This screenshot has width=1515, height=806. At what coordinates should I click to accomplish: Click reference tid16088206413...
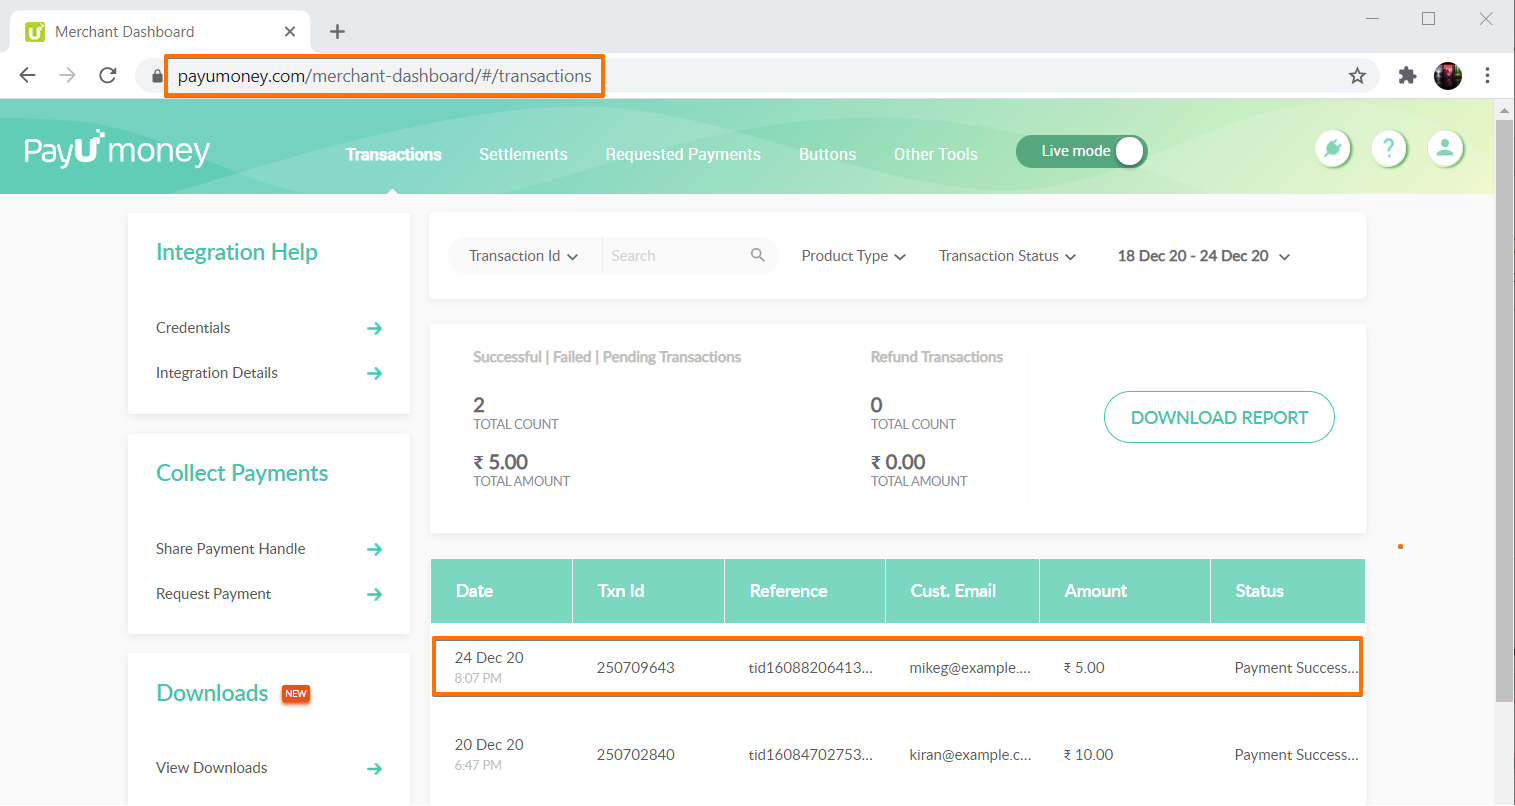(x=811, y=668)
